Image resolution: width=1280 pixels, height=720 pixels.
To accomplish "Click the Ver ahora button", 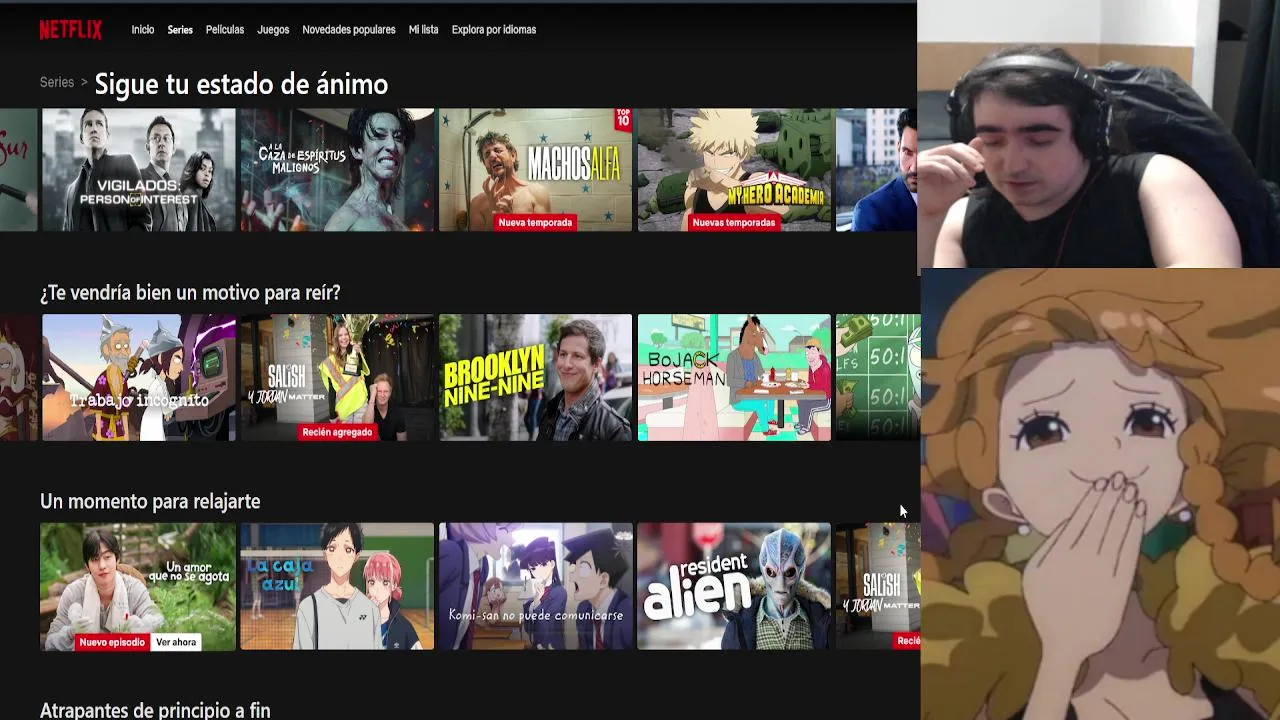I will [x=176, y=642].
